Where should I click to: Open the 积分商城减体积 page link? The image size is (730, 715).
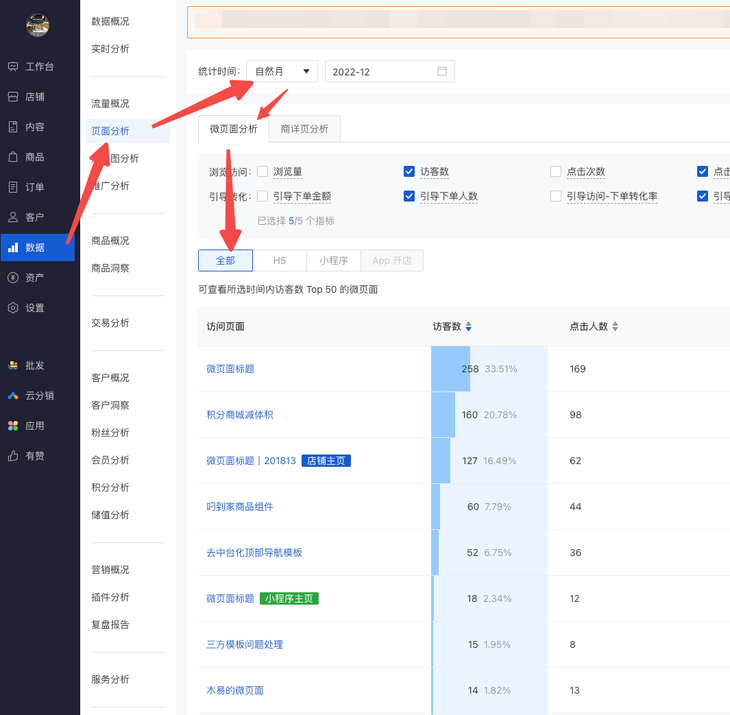pyautogui.click(x=239, y=415)
